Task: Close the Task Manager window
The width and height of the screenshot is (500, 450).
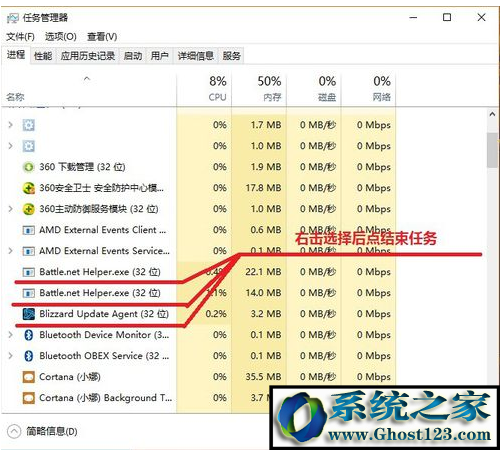Action: (481, 17)
